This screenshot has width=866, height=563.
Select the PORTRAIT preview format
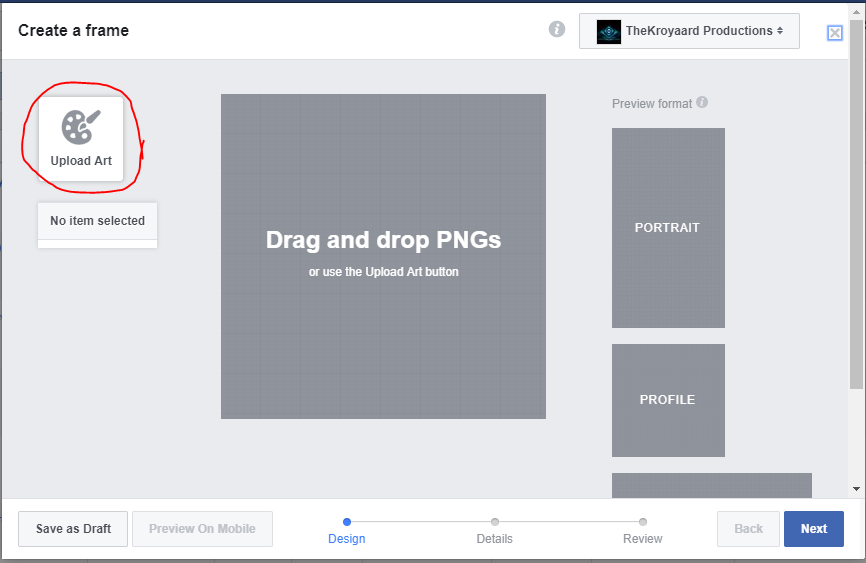click(668, 228)
